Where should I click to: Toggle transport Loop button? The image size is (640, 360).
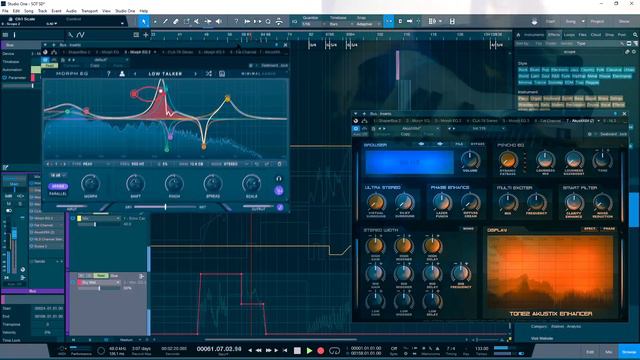coord(334,351)
